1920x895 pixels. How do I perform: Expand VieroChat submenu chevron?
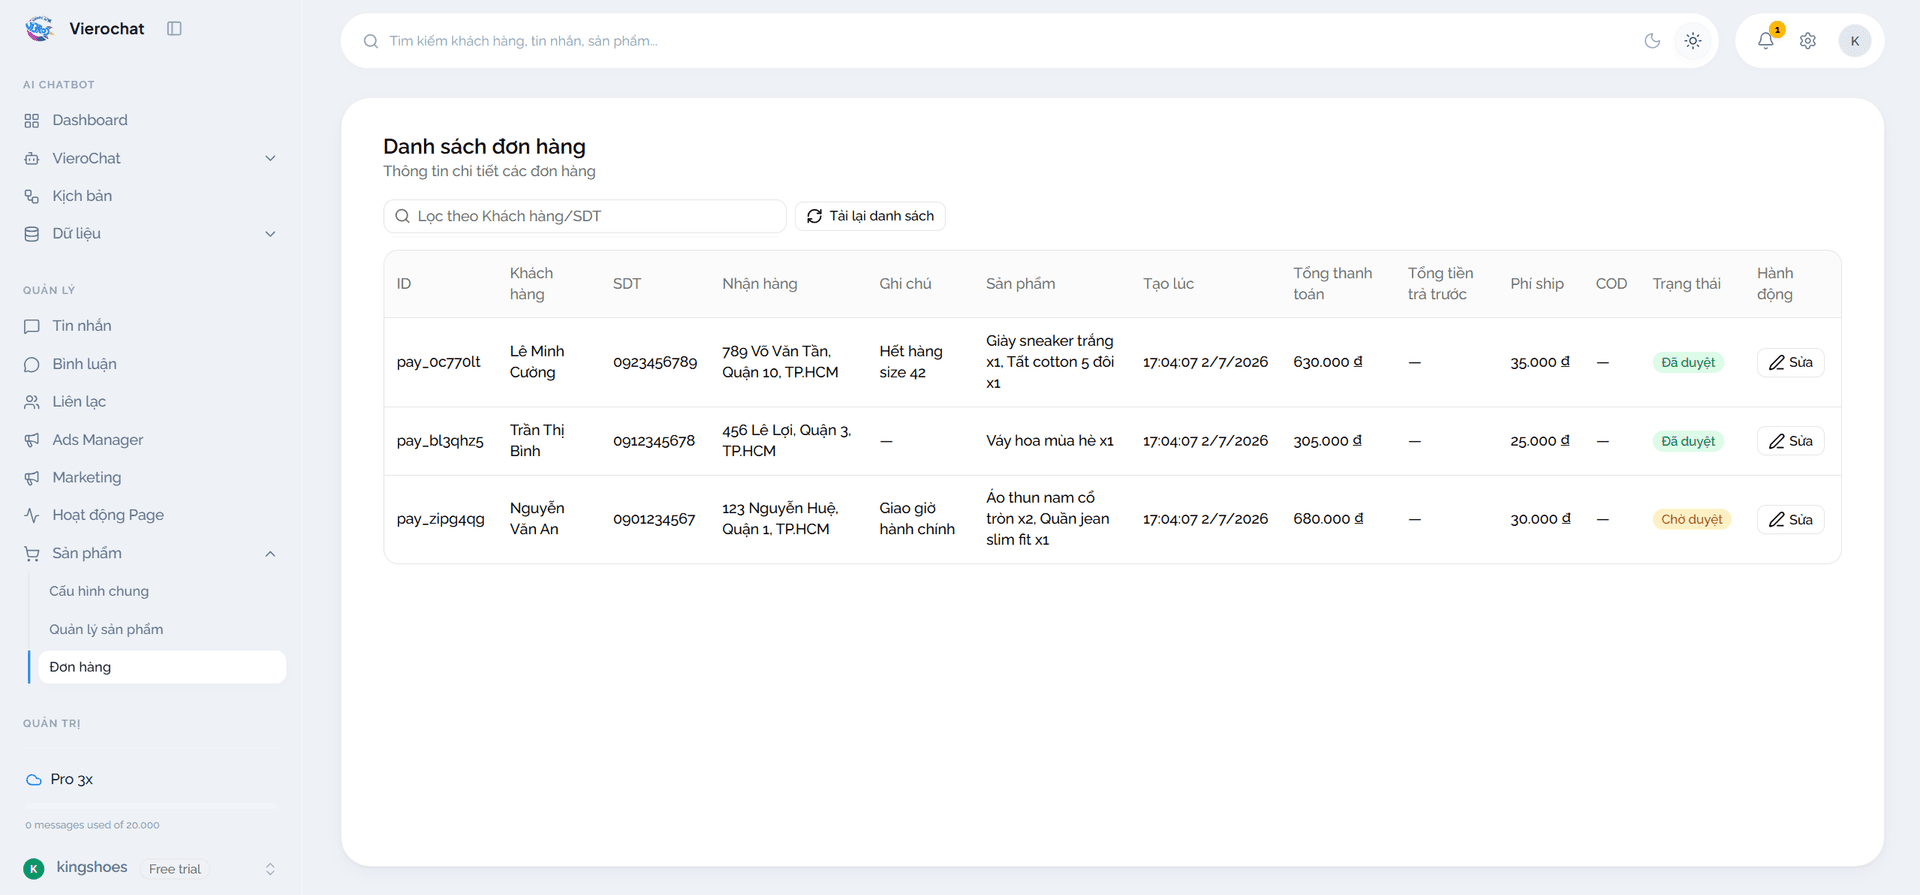(x=270, y=158)
